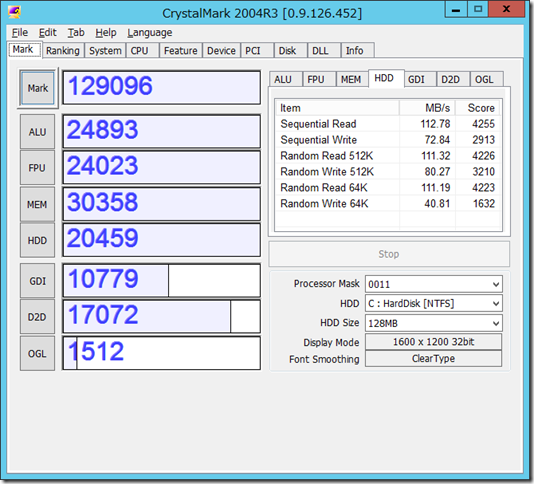This screenshot has height=484, width=534.
Task: Select the Sequential Read row
Action: pyautogui.click(x=388, y=124)
